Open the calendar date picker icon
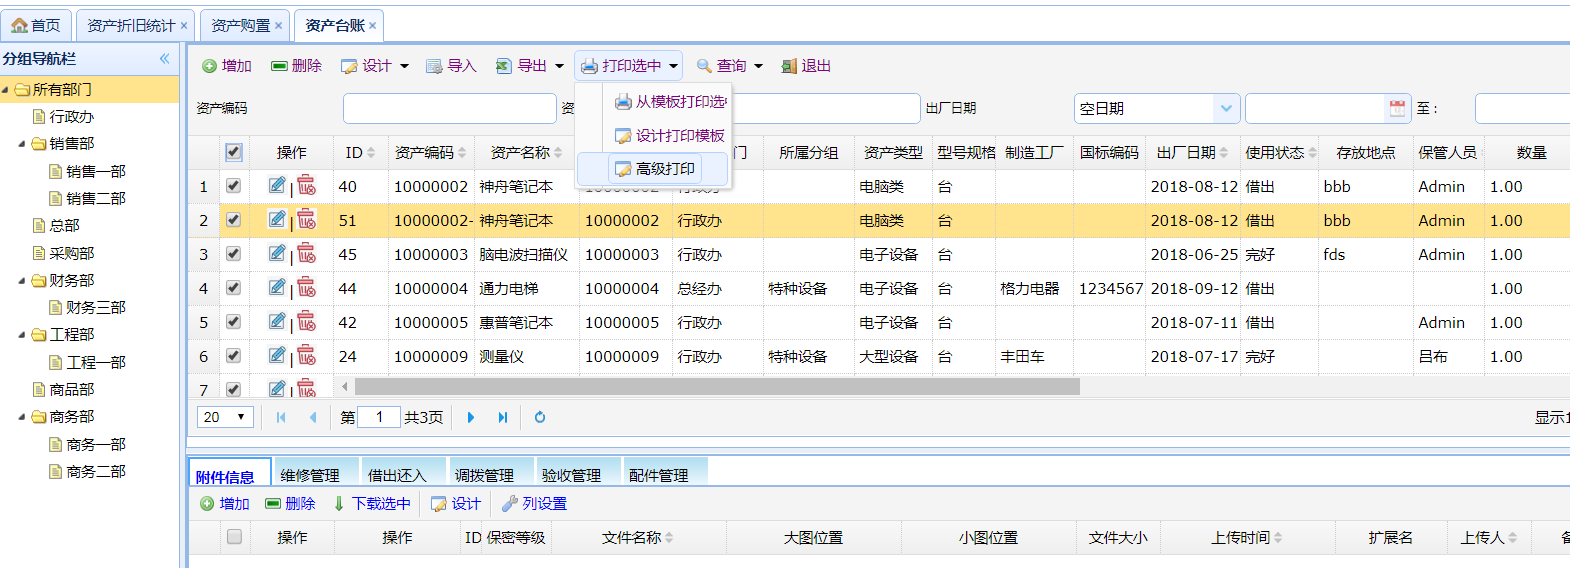The height and width of the screenshot is (568, 1570). click(1397, 108)
